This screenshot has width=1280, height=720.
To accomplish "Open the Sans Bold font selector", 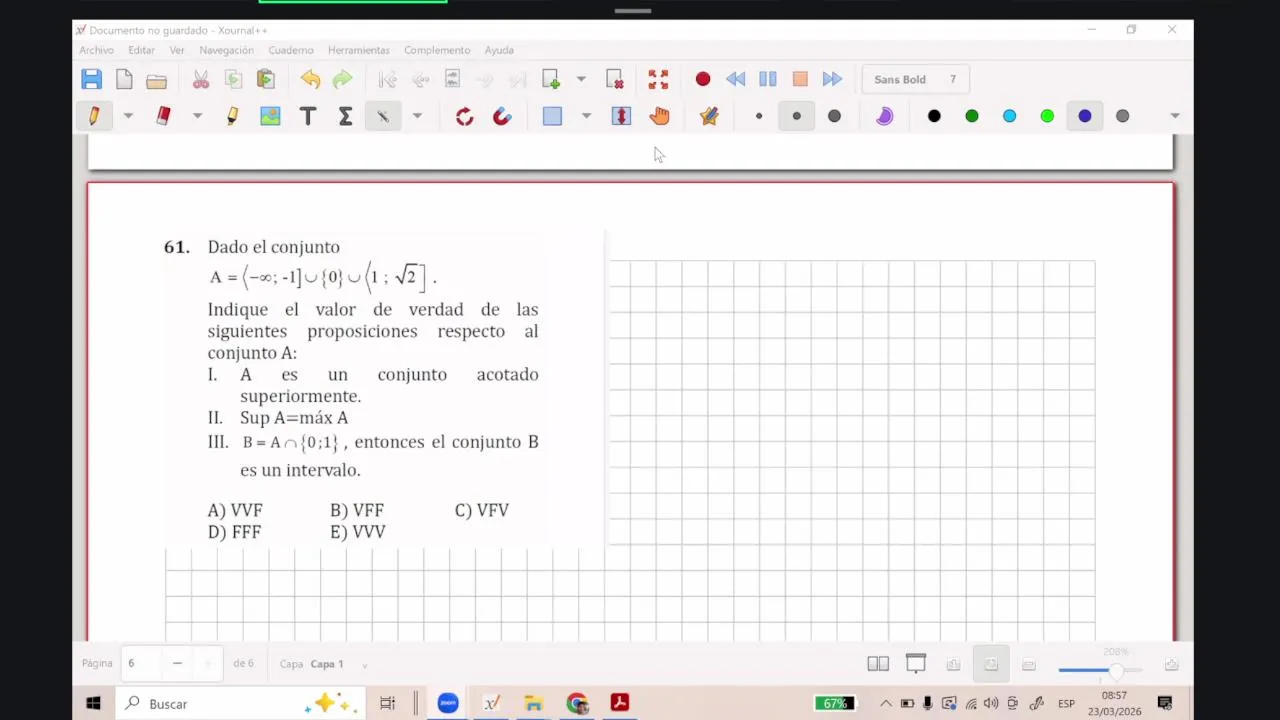I will pos(916,79).
